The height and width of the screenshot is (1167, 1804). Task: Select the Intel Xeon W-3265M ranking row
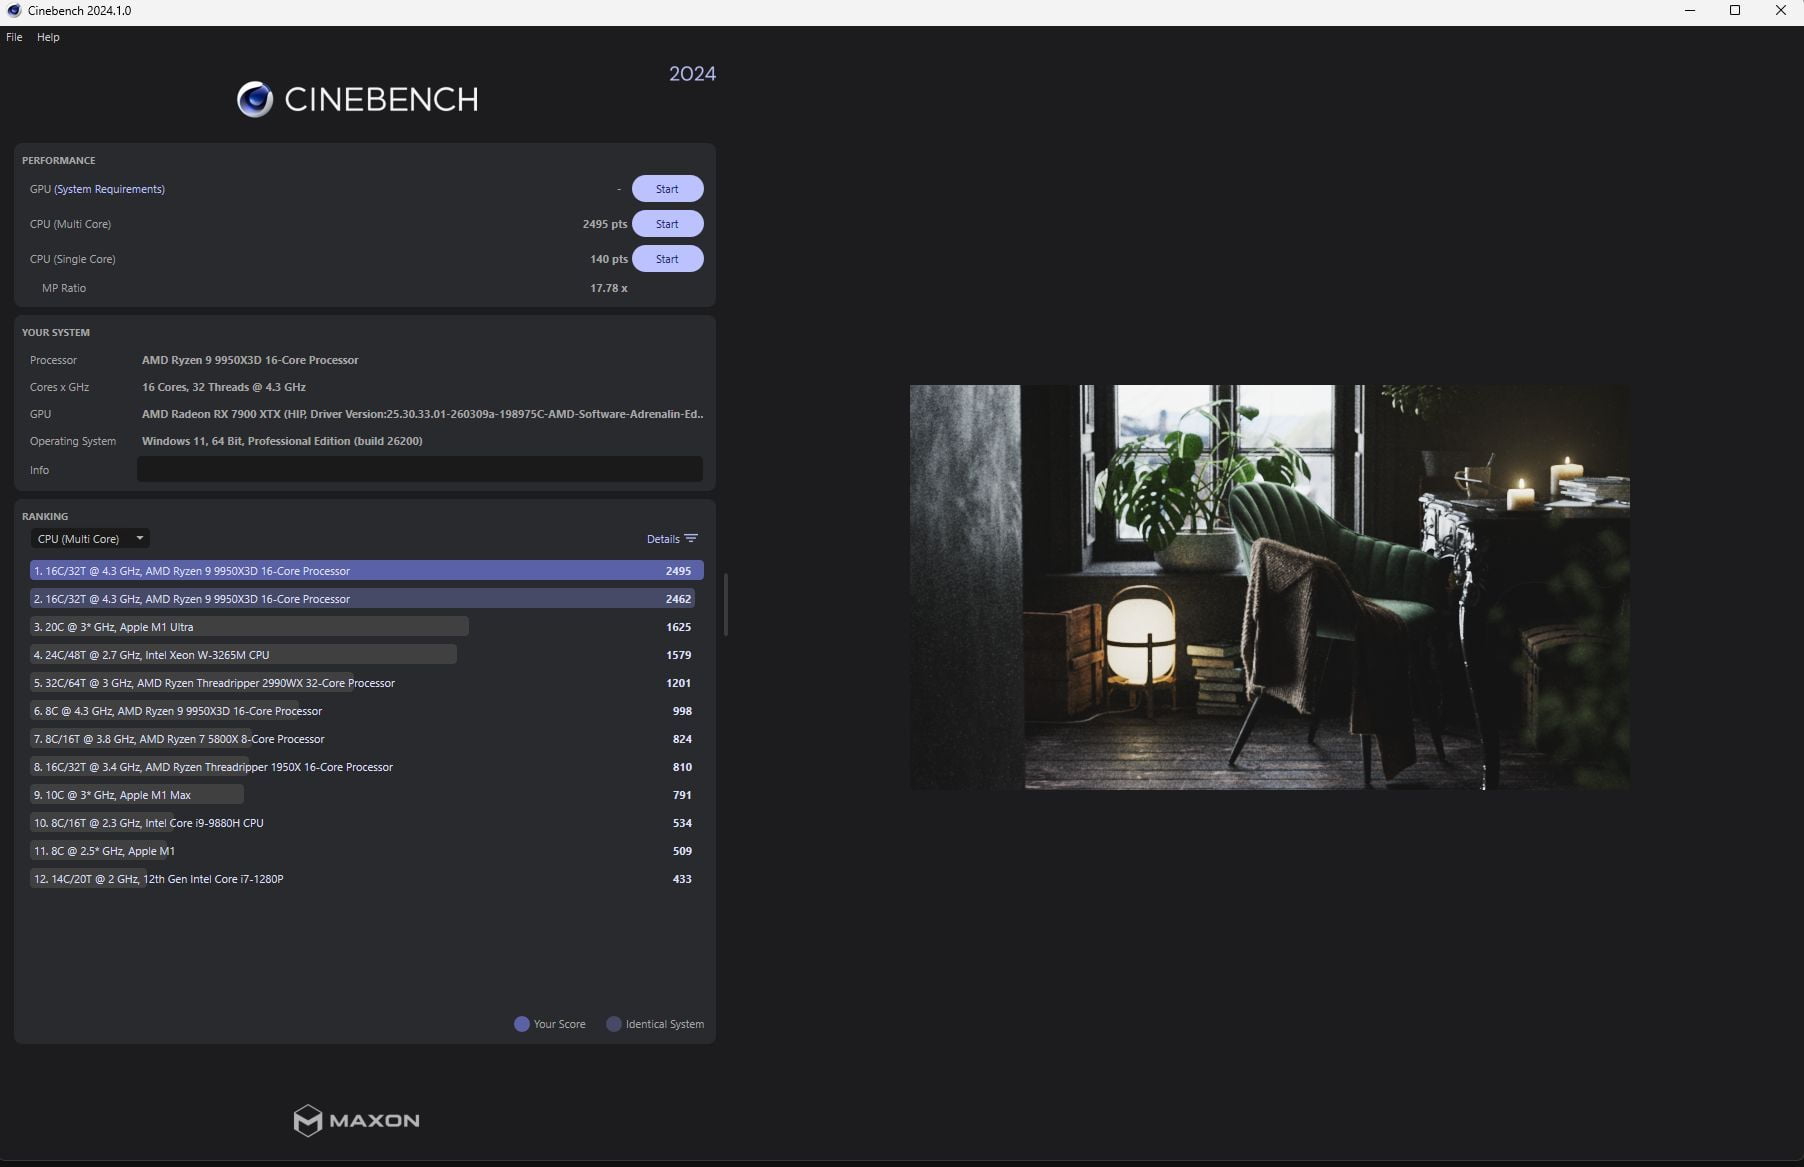[x=366, y=655]
